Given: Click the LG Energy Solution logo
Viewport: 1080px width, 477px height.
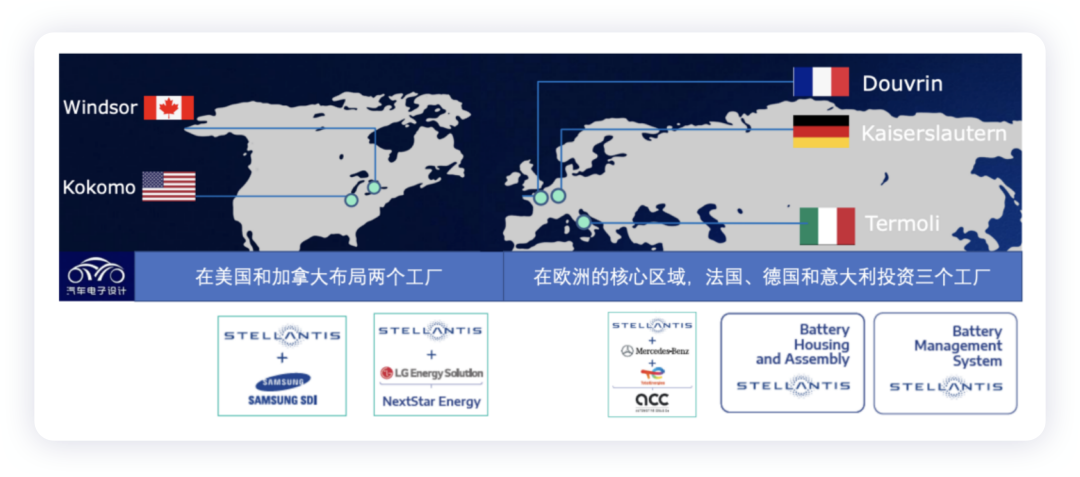Looking at the screenshot, I should pos(431,373).
